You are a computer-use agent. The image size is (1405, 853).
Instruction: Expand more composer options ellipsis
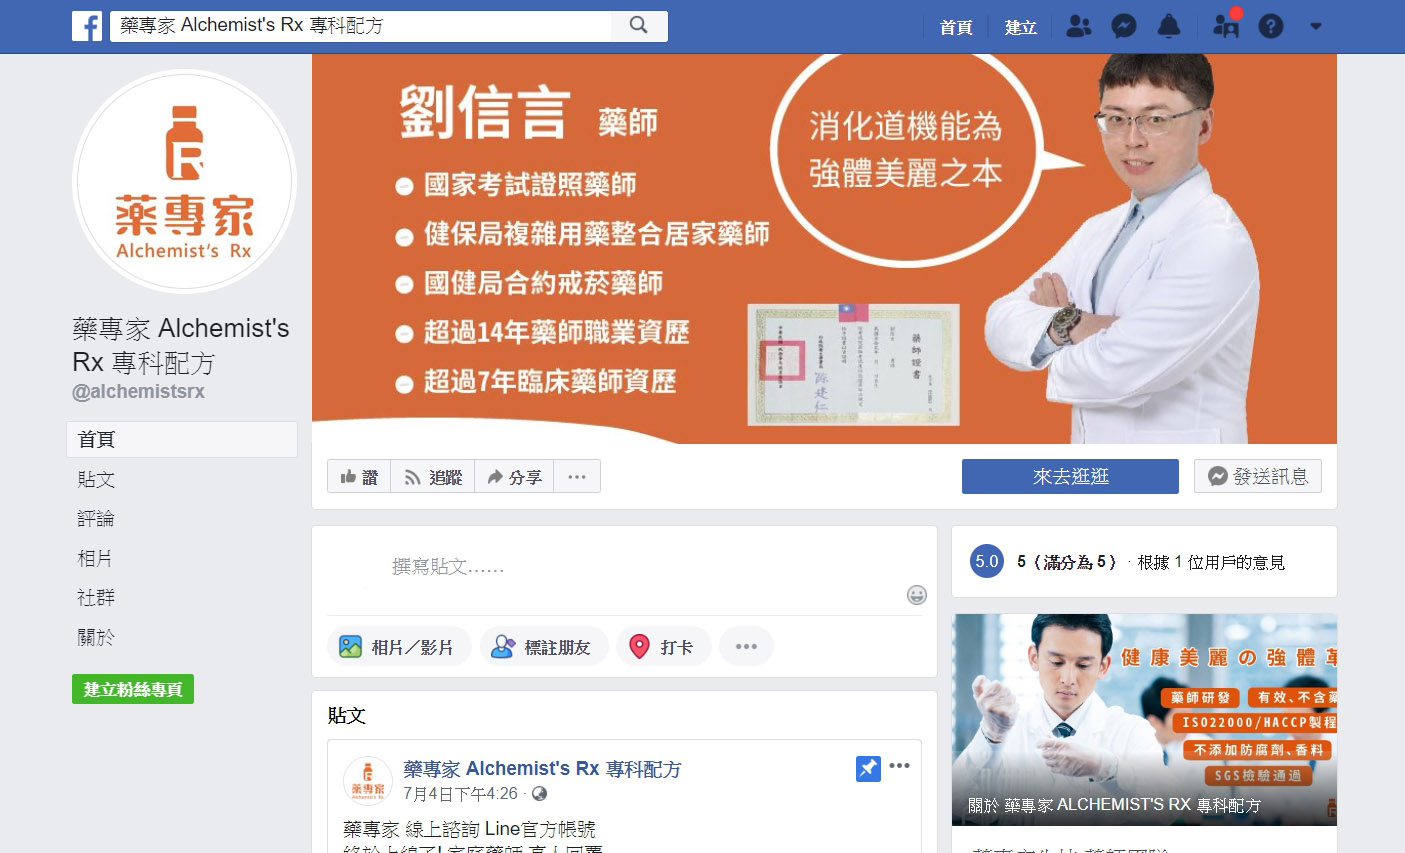746,647
